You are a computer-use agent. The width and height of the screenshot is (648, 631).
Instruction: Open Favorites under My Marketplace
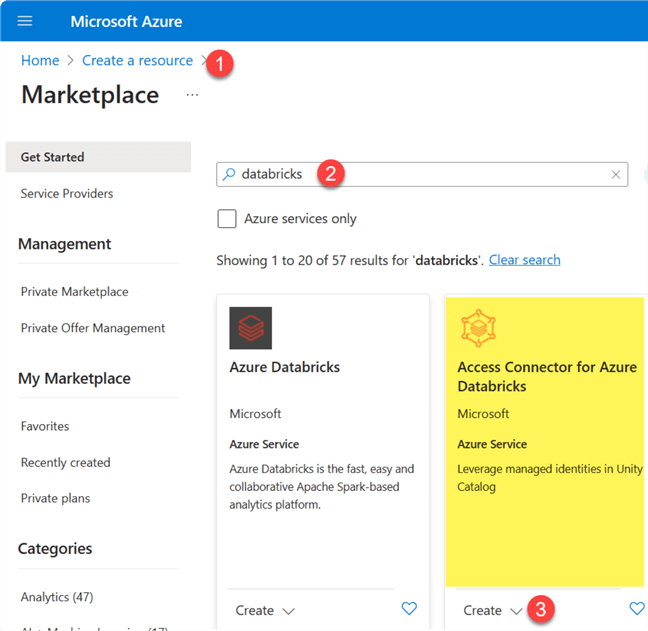pyautogui.click(x=45, y=426)
